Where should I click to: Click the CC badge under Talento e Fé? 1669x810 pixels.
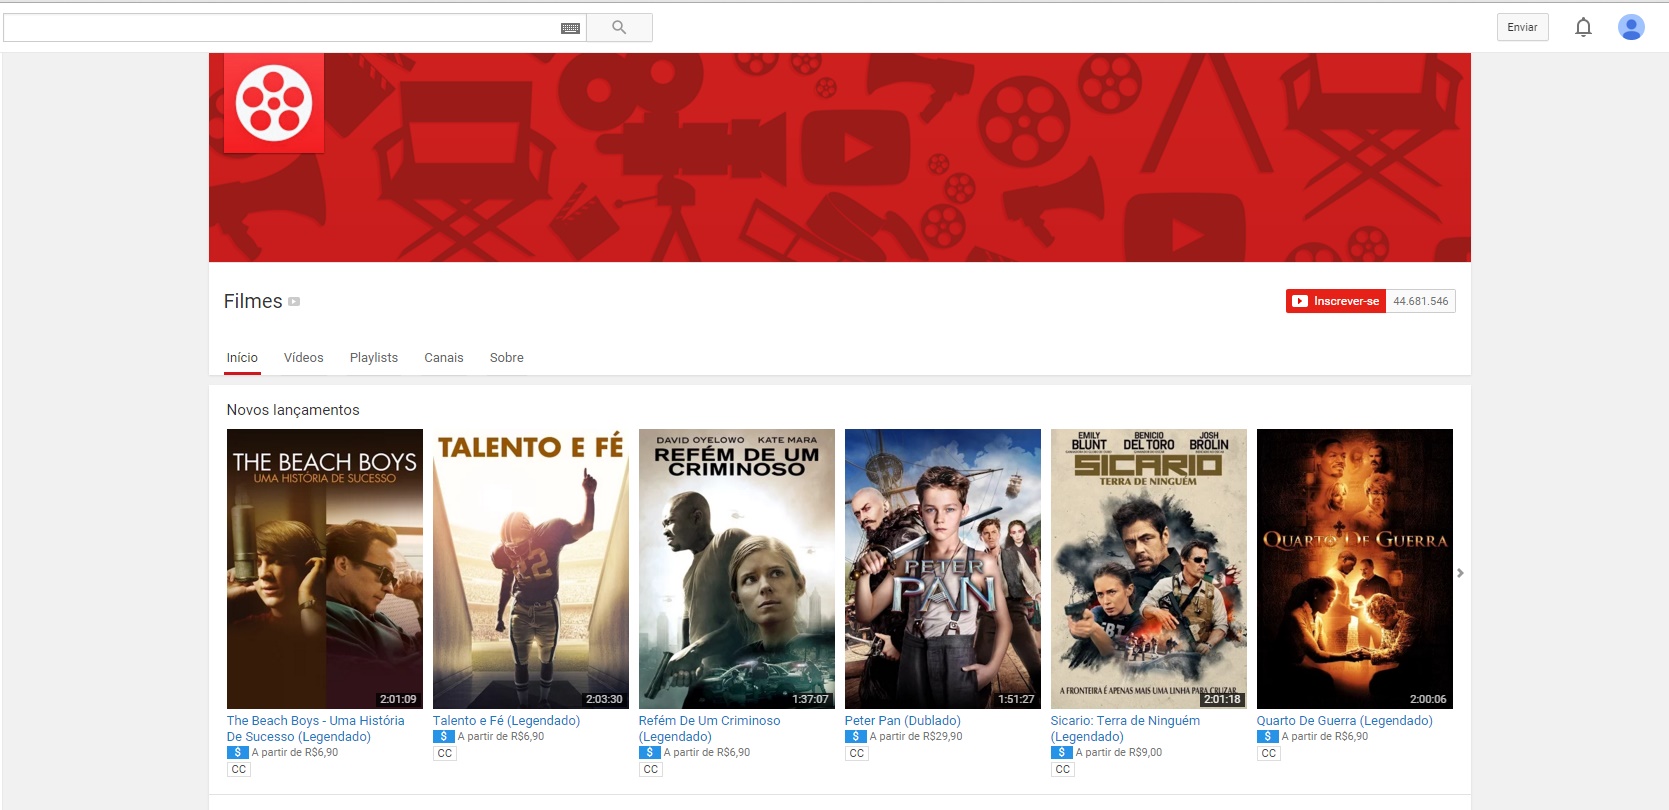[x=445, y=753]
